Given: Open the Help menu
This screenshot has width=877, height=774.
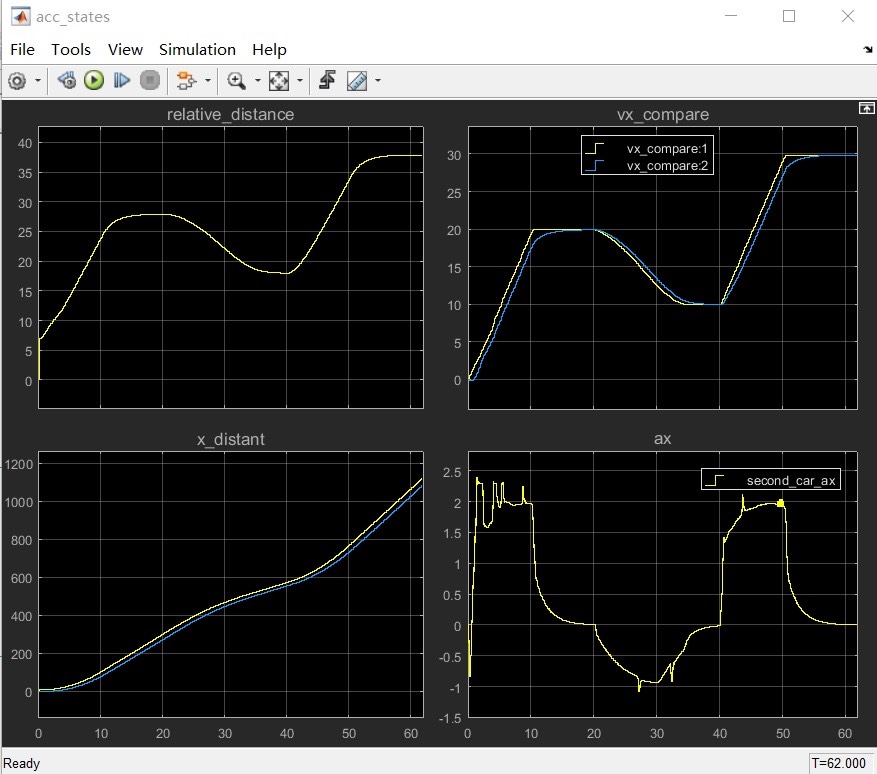Looking at the screenshot, I should pos(269,50).
